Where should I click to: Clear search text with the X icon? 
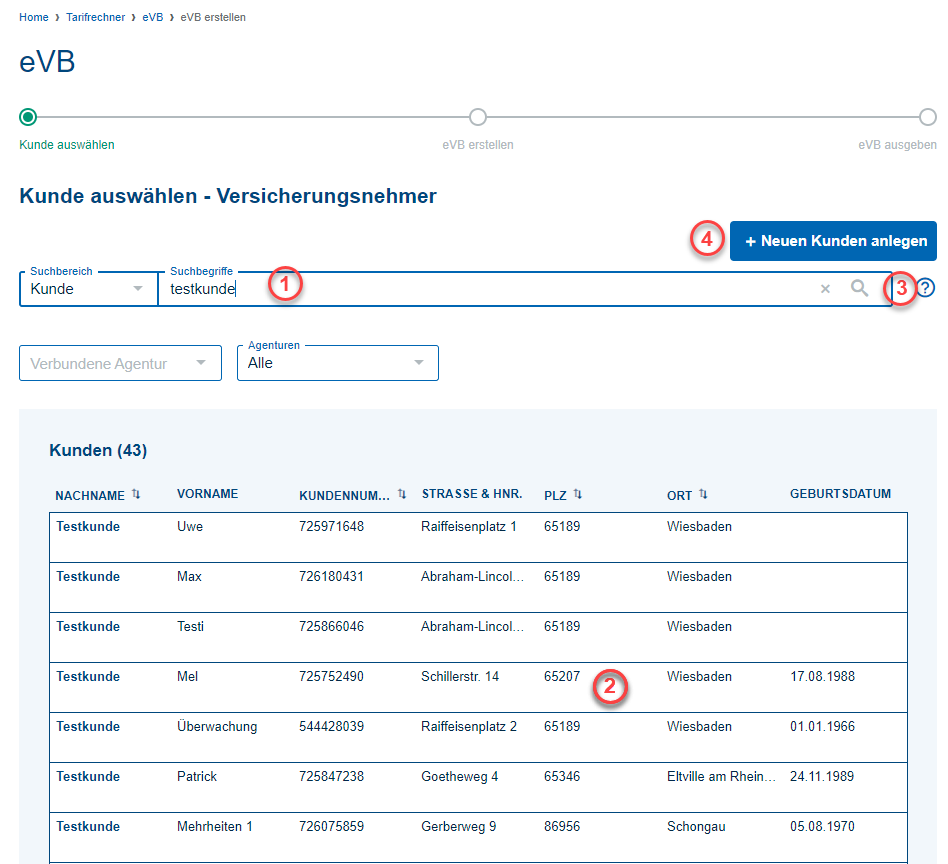(825, 289)
